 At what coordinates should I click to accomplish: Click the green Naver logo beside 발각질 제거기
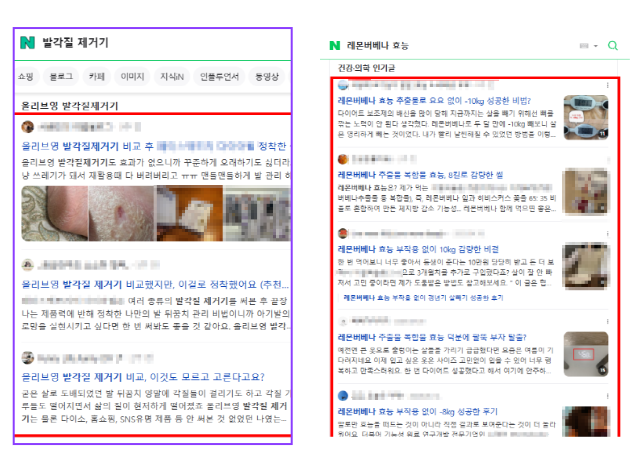coord(28,42)
